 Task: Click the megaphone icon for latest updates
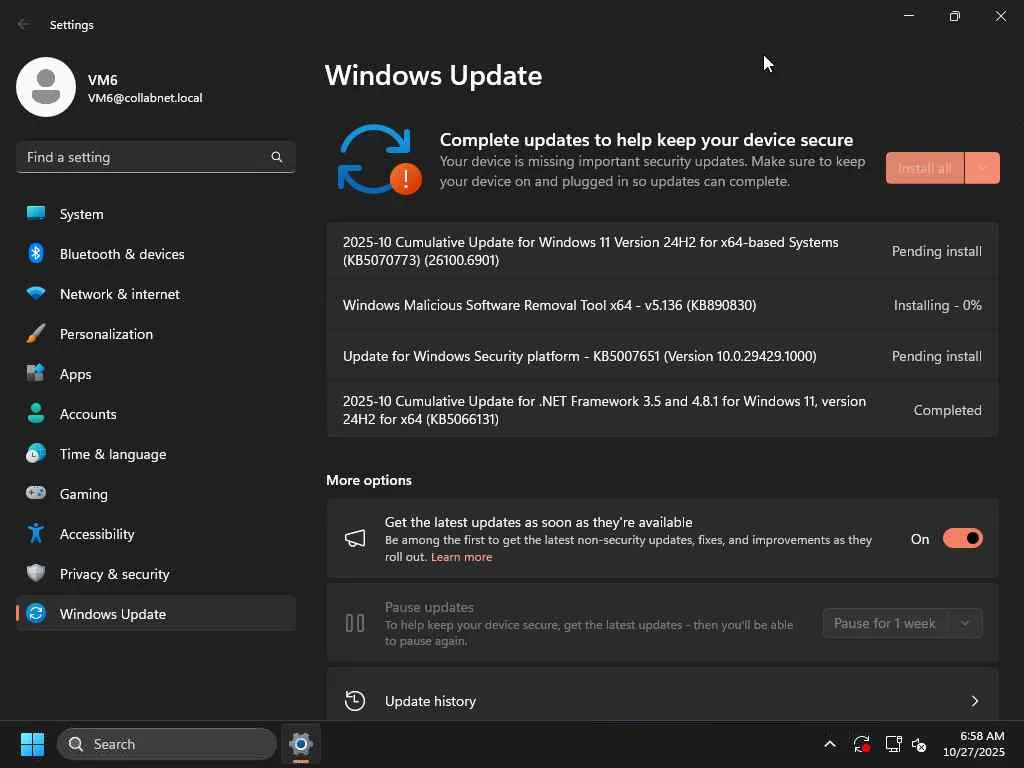pos(355,539)
